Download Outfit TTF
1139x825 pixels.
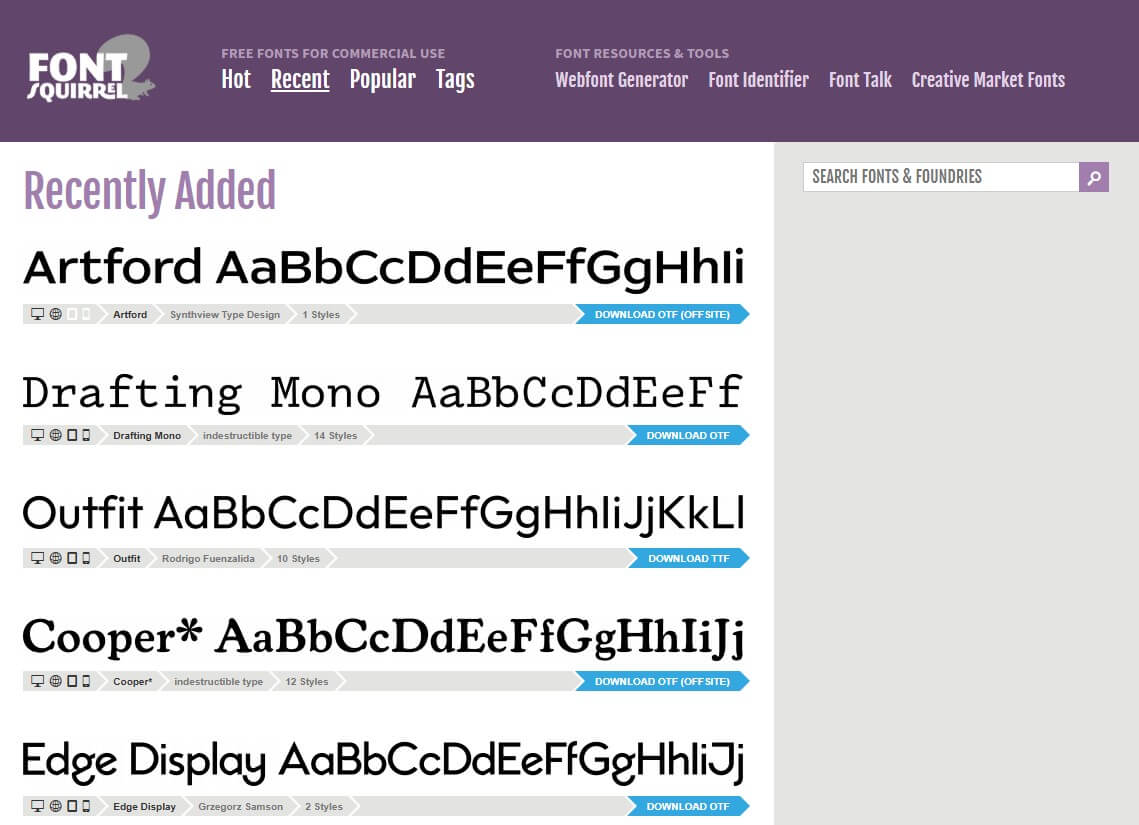point(688,558)
